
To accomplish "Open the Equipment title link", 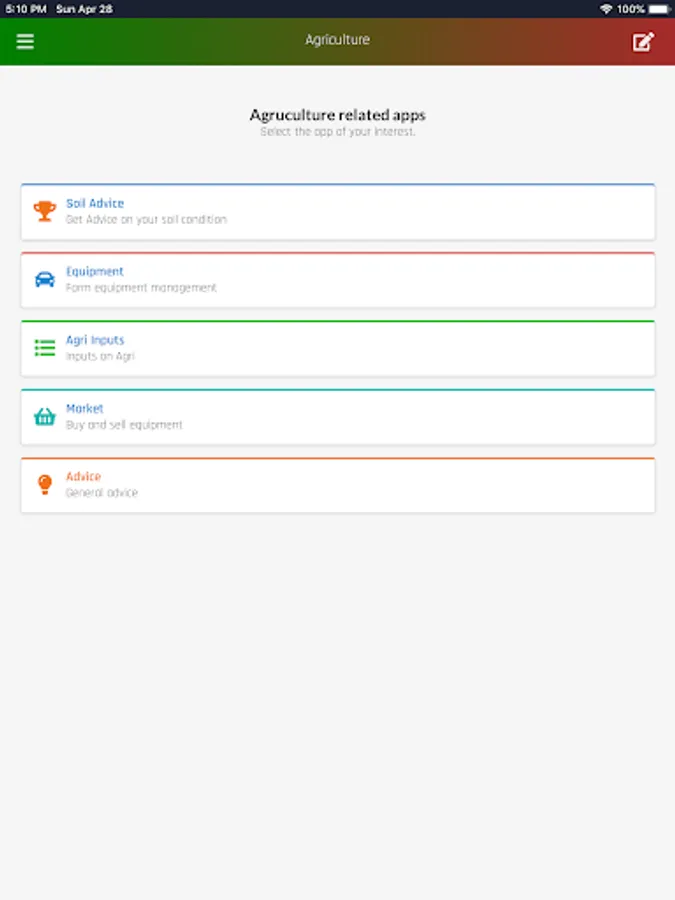I will [x=95, y=271].
